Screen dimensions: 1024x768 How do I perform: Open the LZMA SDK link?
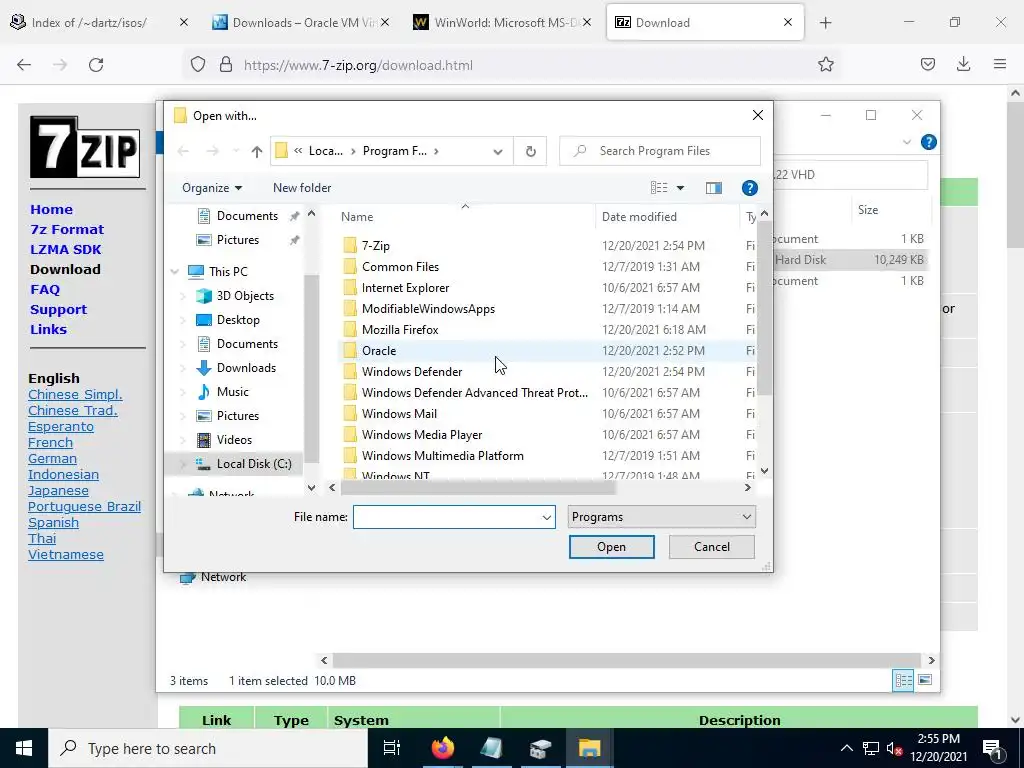point(65,249)
